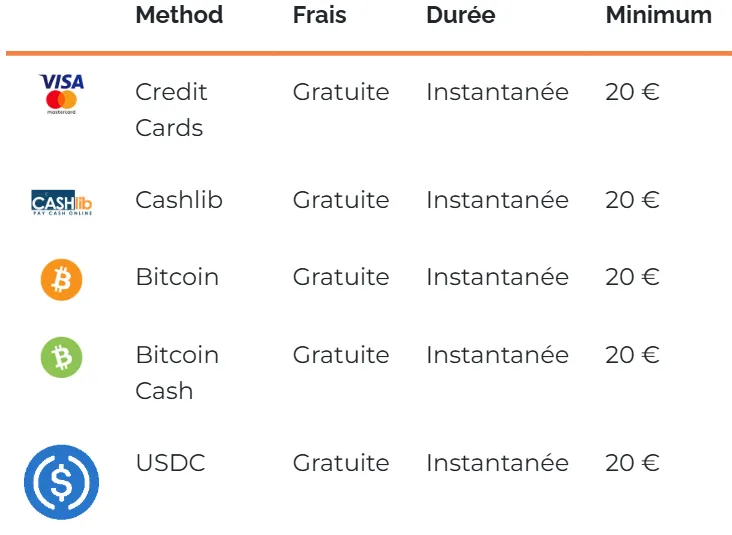Click Instantanée duration in Cashlib row

pos(497,200)
